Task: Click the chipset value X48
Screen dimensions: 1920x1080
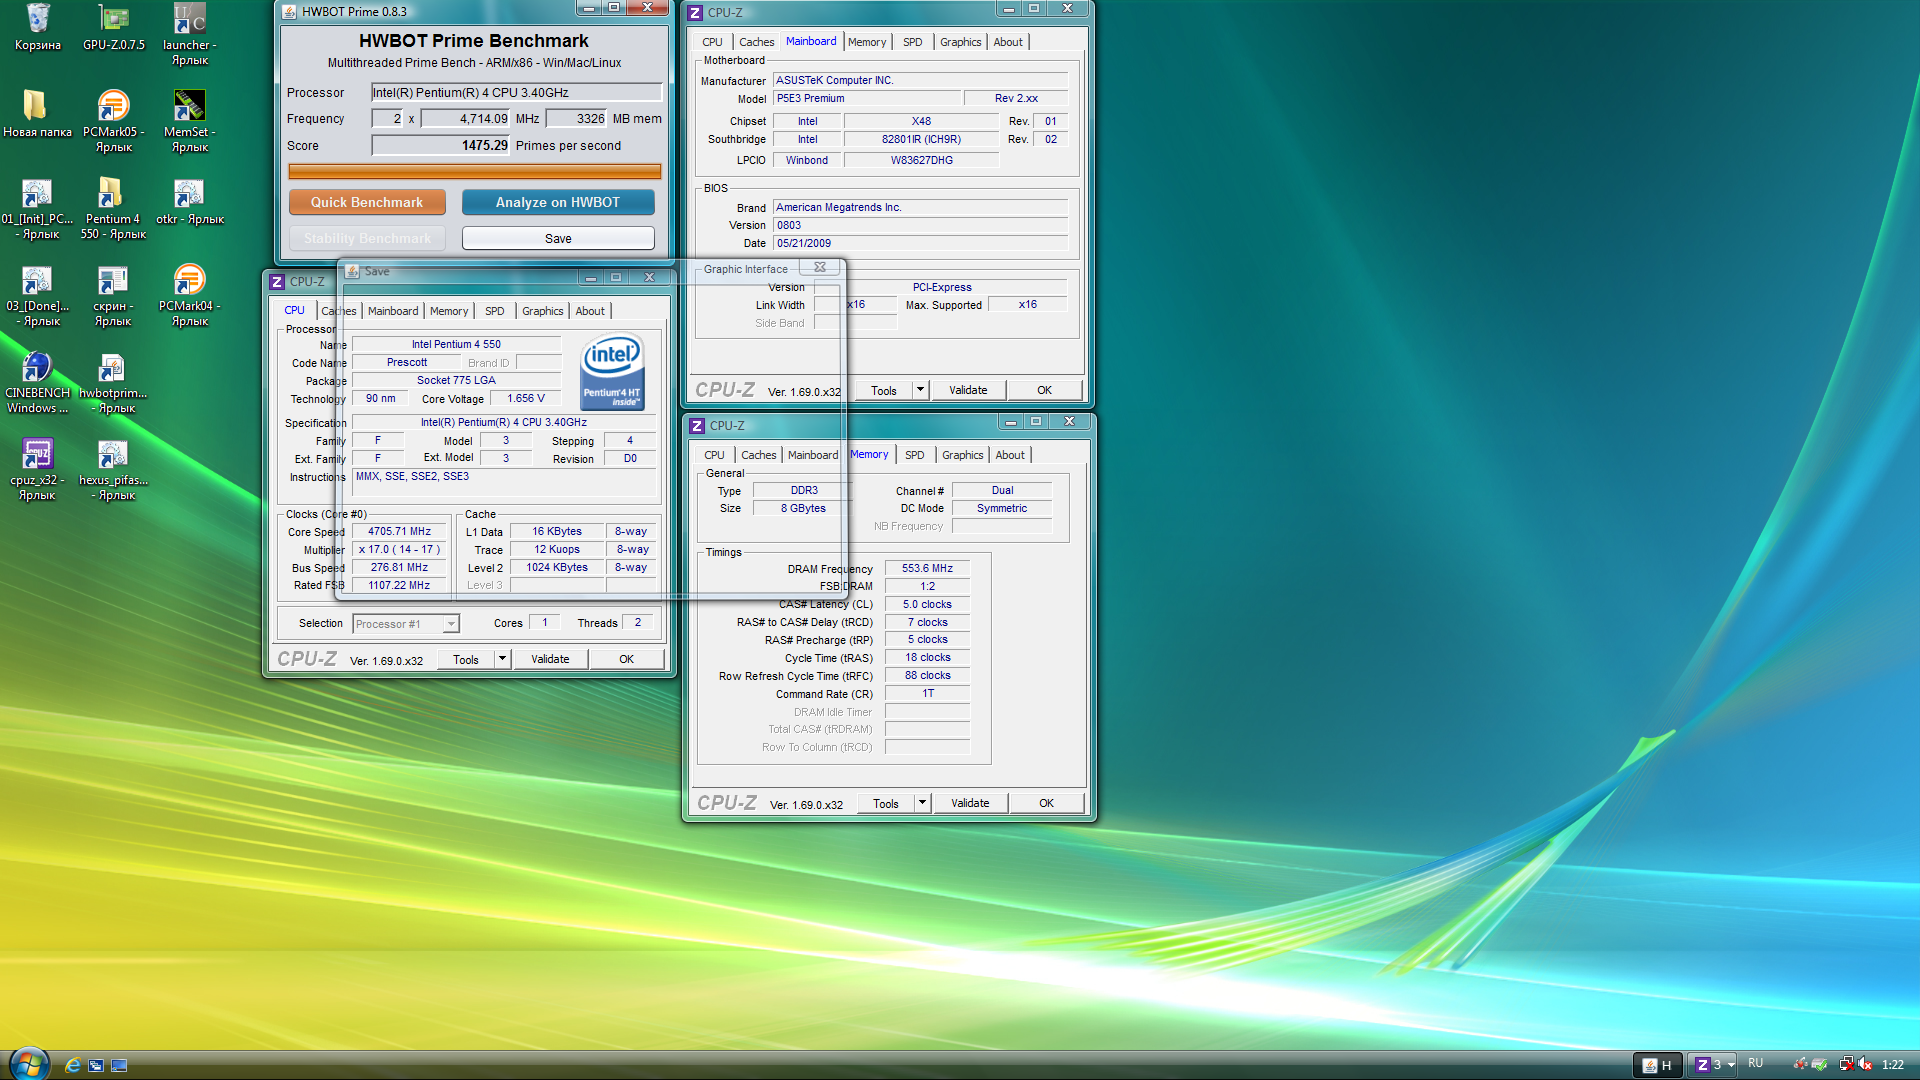Action: click(921, 121)
